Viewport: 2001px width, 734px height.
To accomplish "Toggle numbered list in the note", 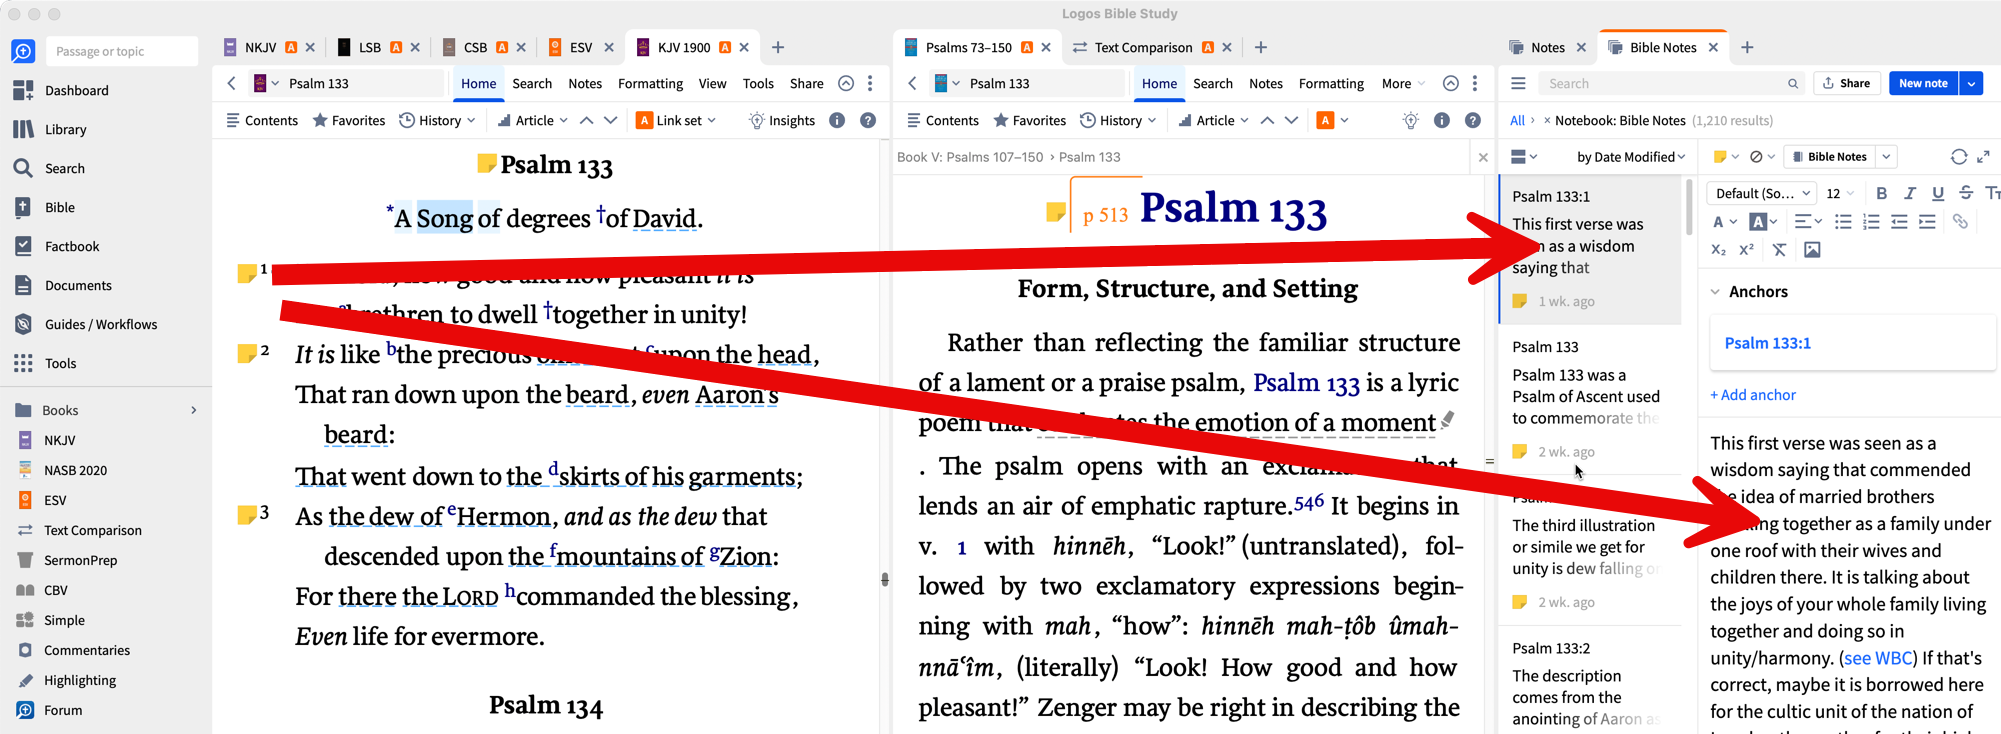I will point(1871,222).
